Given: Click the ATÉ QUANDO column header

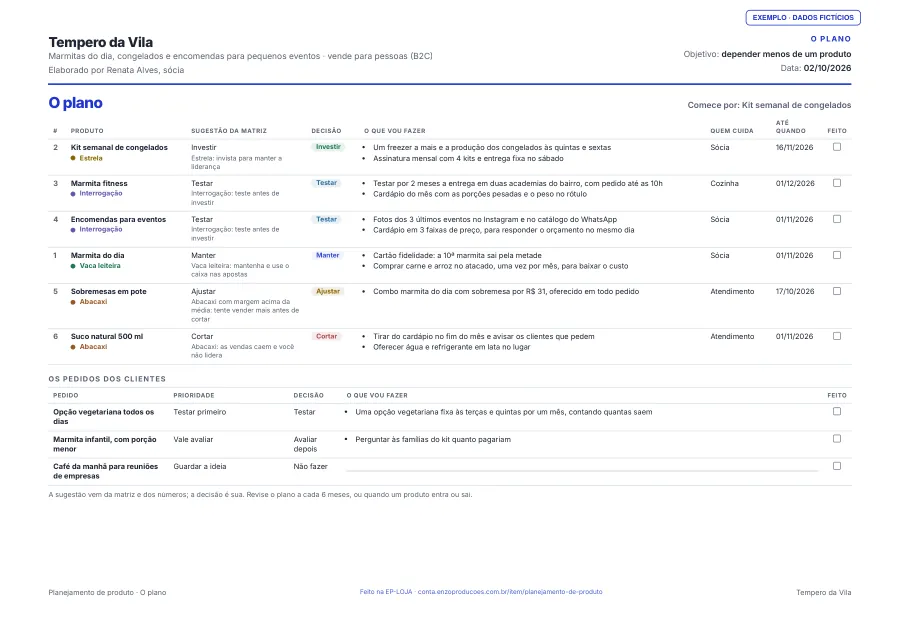Looking at the screenshot, I should click(x=790, y=127).
